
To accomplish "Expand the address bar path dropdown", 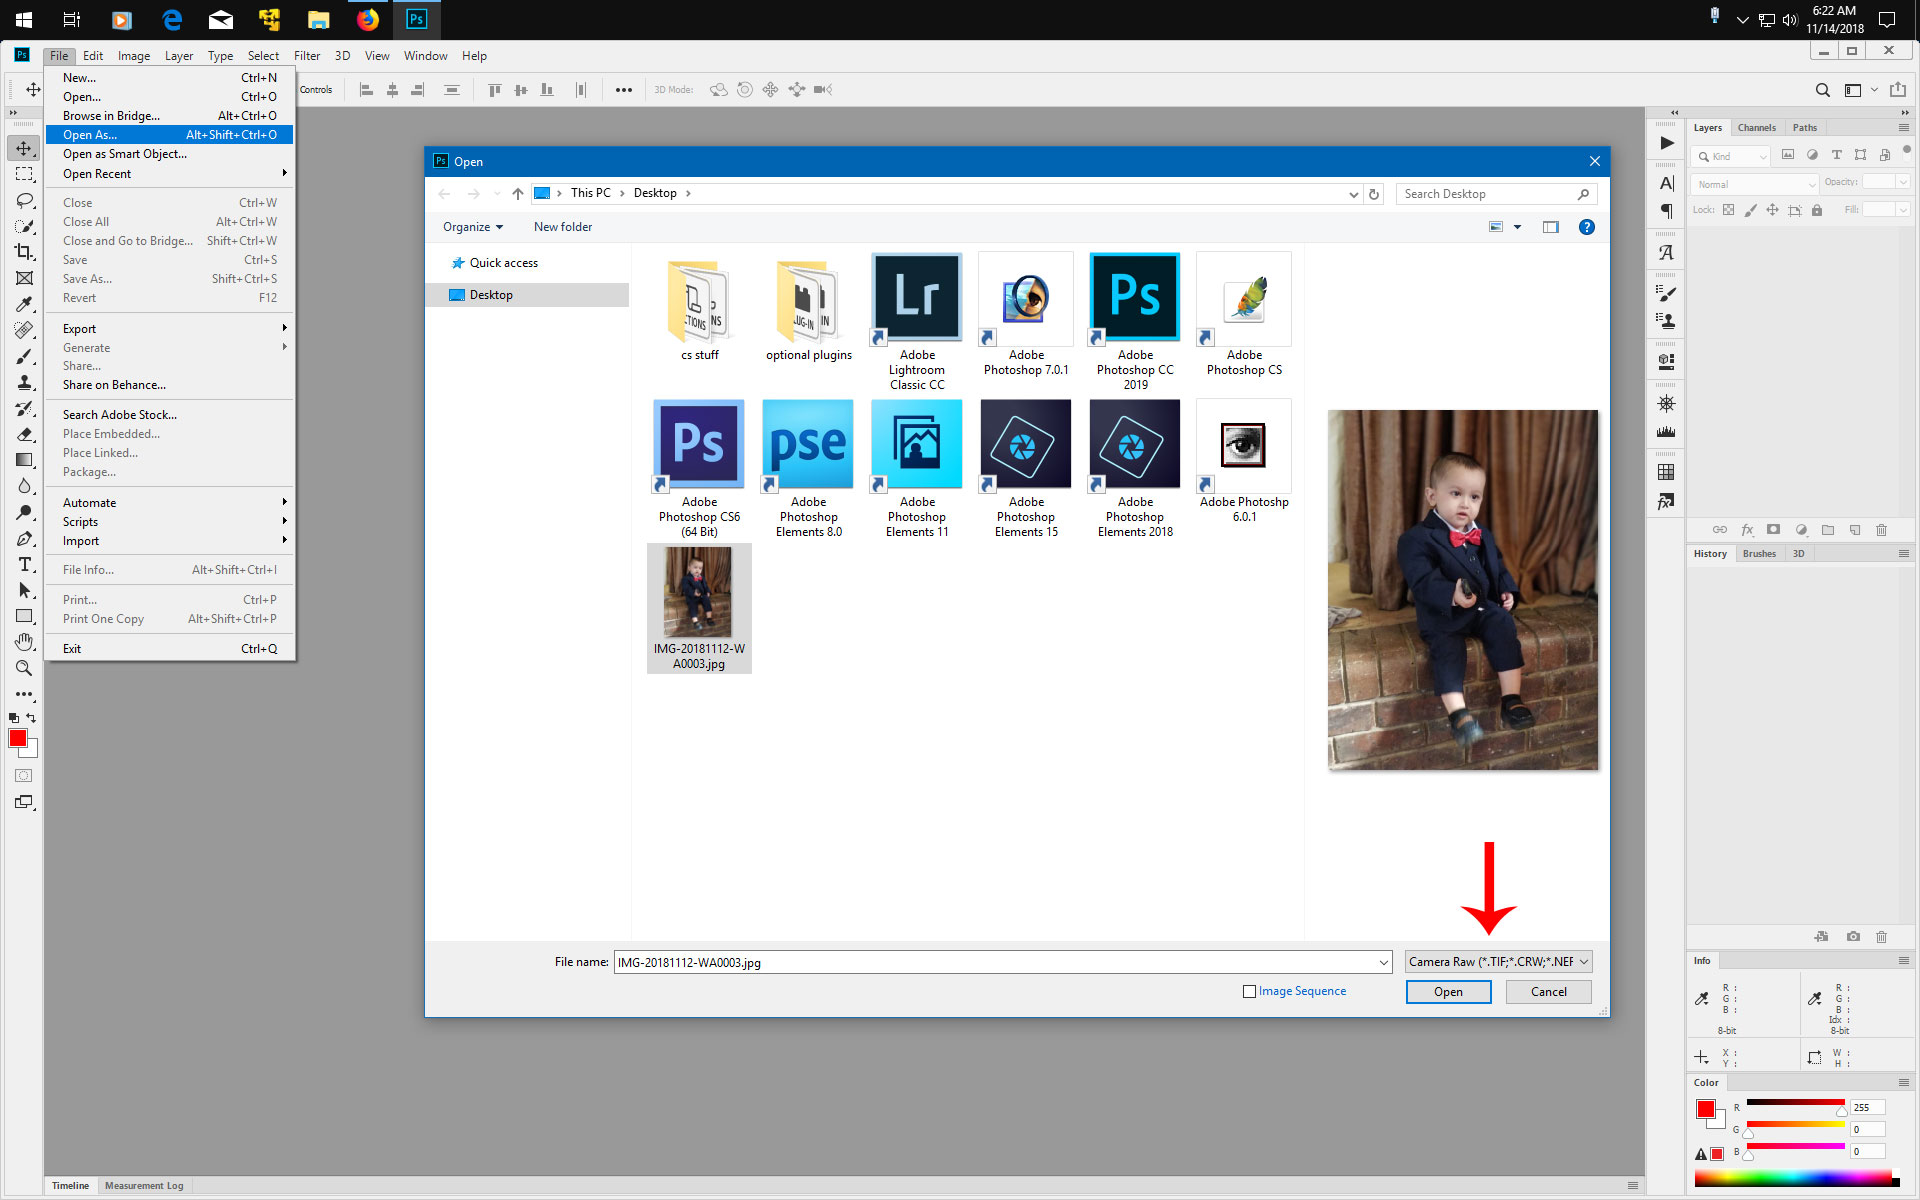I will [x=1353, y=194].
